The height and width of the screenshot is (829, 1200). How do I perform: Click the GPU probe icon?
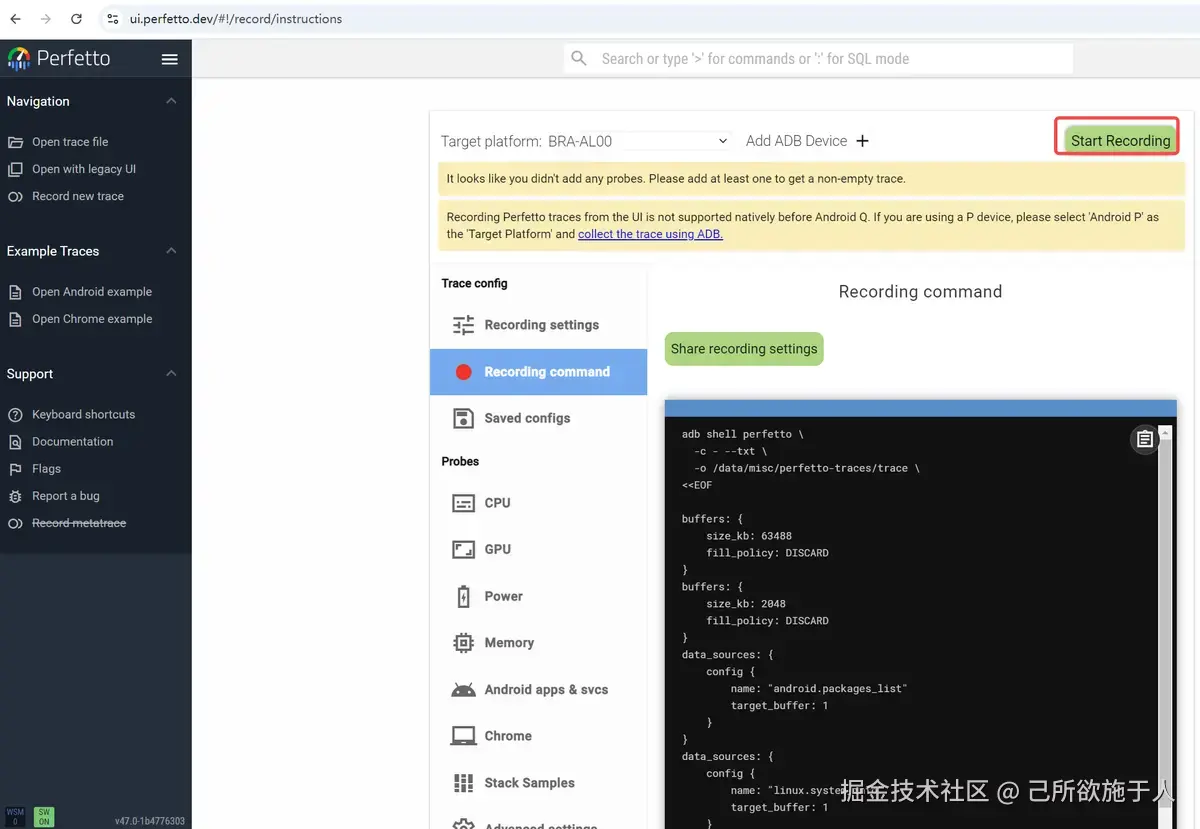coord(463,549)
